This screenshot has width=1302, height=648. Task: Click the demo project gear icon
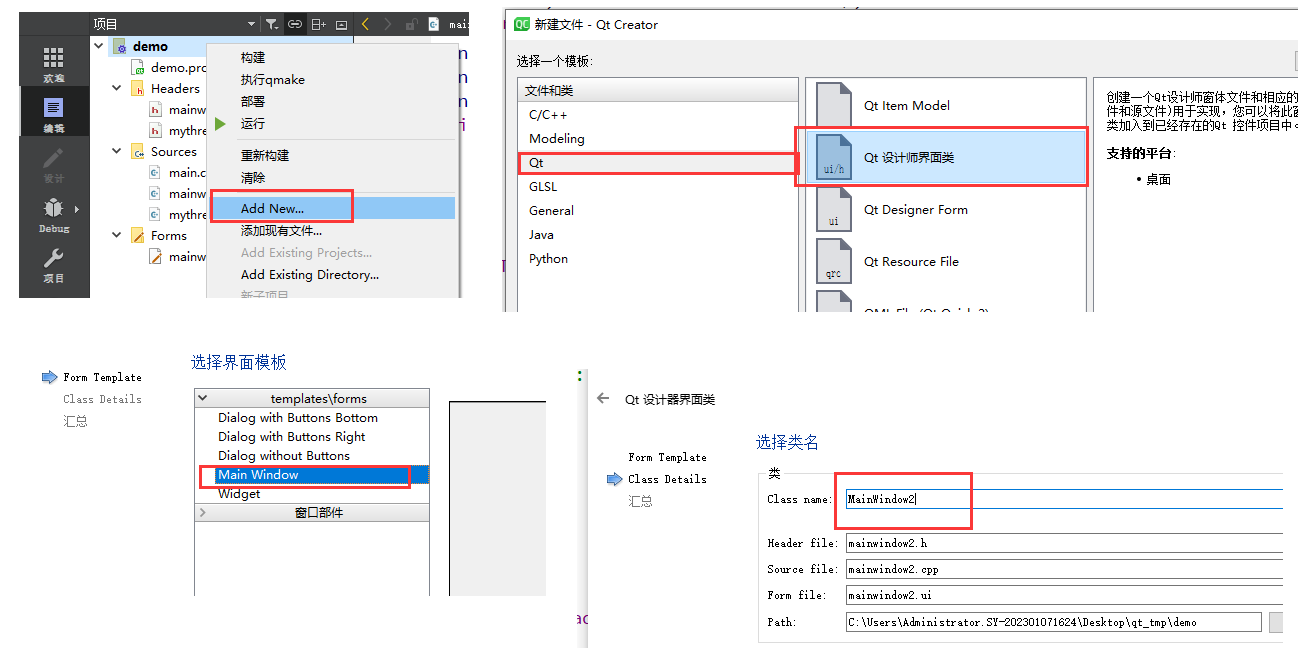[x=120, y=47]
